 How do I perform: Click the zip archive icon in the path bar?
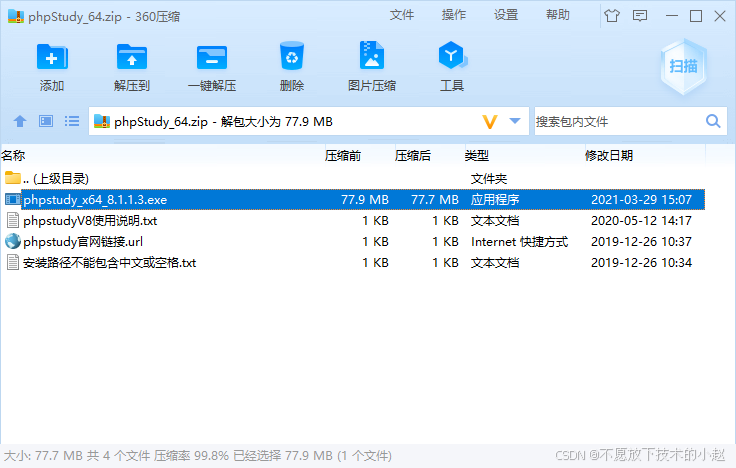pos(102,122)
